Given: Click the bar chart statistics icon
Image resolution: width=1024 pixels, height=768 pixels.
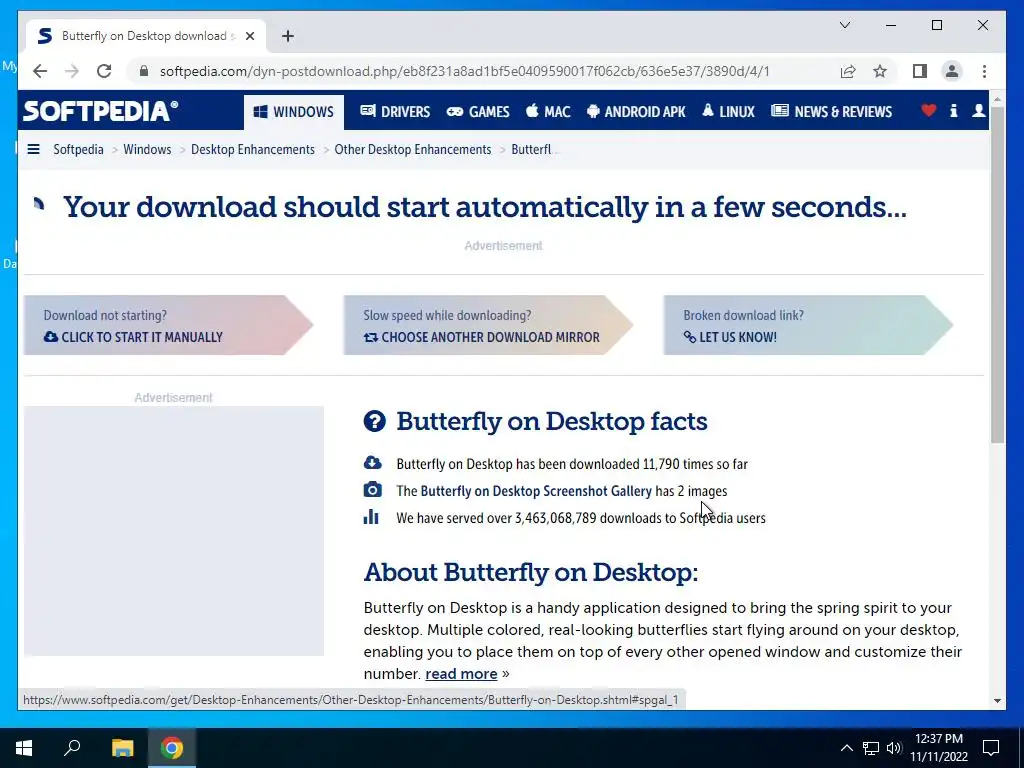Looking at the screenshot, I should 371,517.
